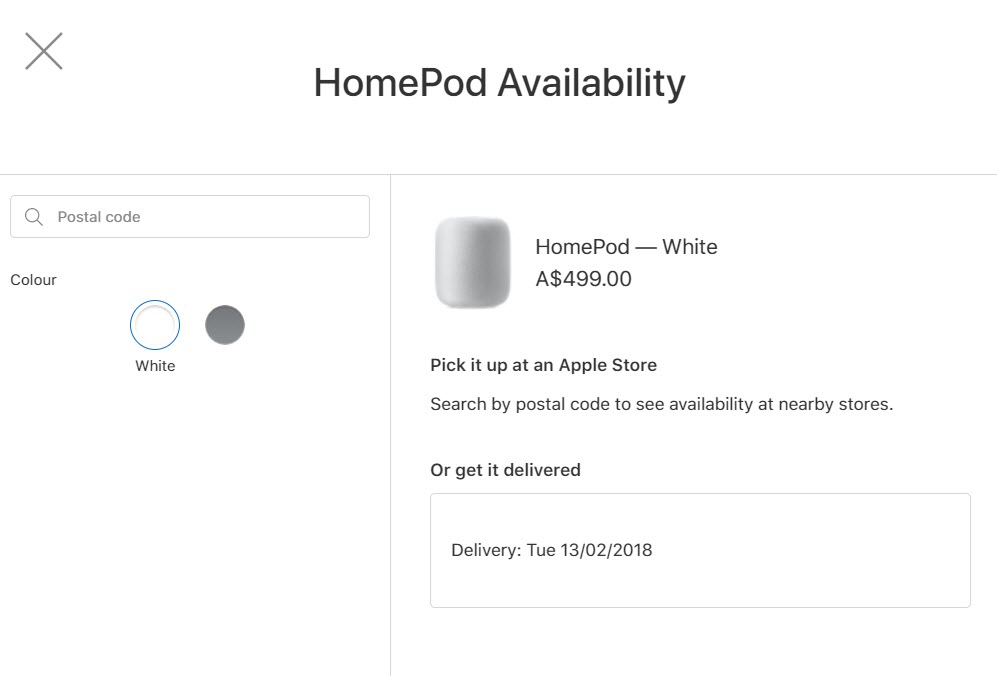
Task: Click the Pick it up at an Apple Store heading
Action: click(543, 365)
